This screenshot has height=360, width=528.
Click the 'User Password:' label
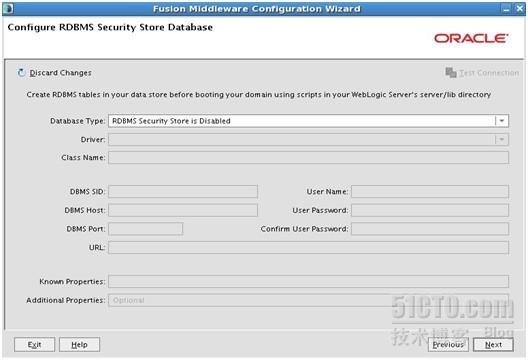click(320, 210)
